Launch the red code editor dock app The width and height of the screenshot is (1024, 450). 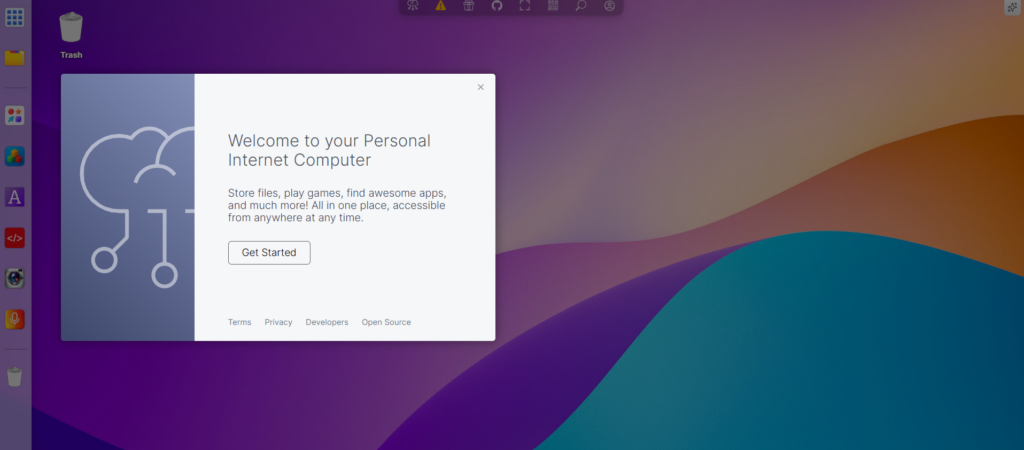pyautogui.click(x=15, y=238)
